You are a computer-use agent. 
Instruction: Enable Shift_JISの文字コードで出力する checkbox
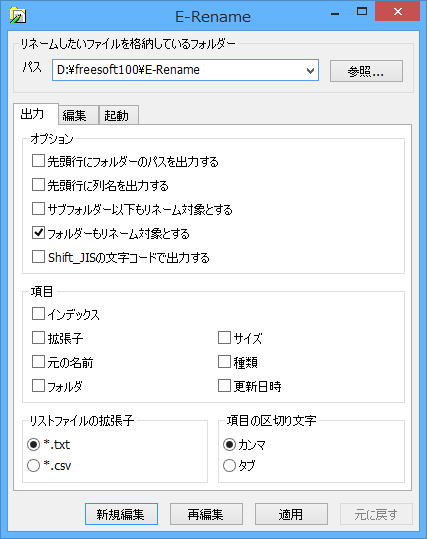(x=38, y=257)
